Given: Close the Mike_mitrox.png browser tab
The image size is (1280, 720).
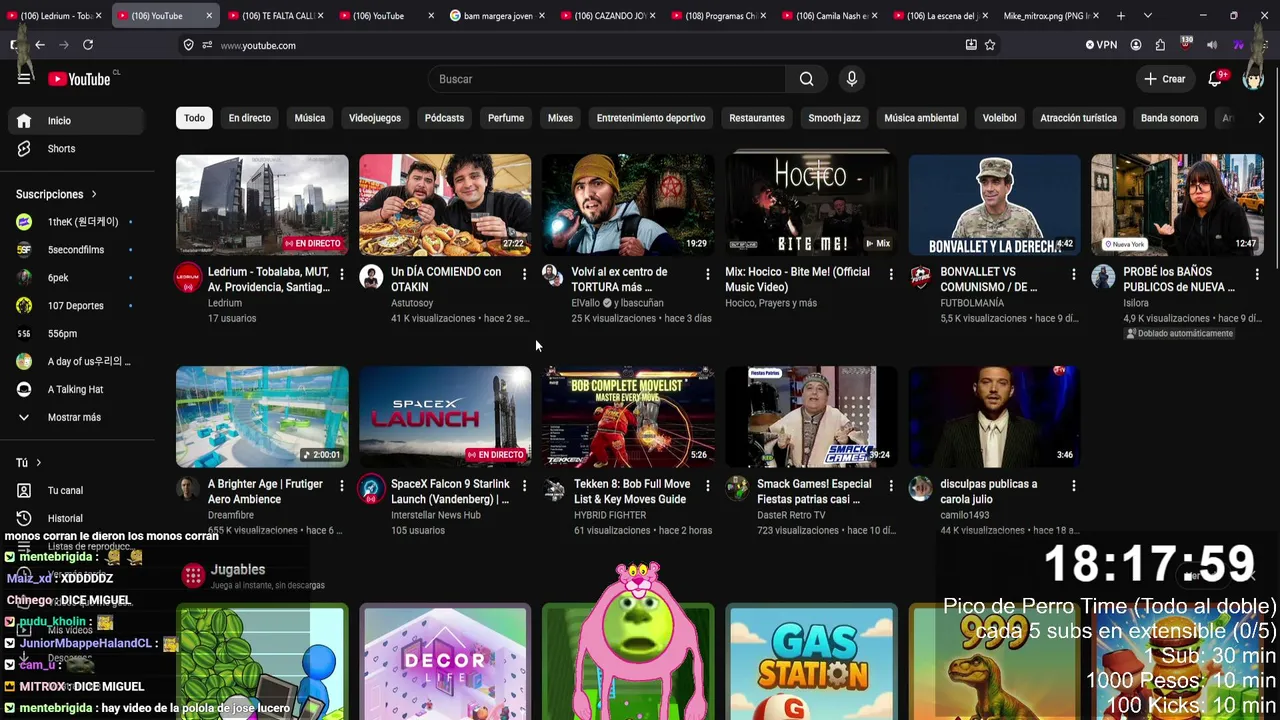Looking at the screenshot, I should coord(1097,16).
